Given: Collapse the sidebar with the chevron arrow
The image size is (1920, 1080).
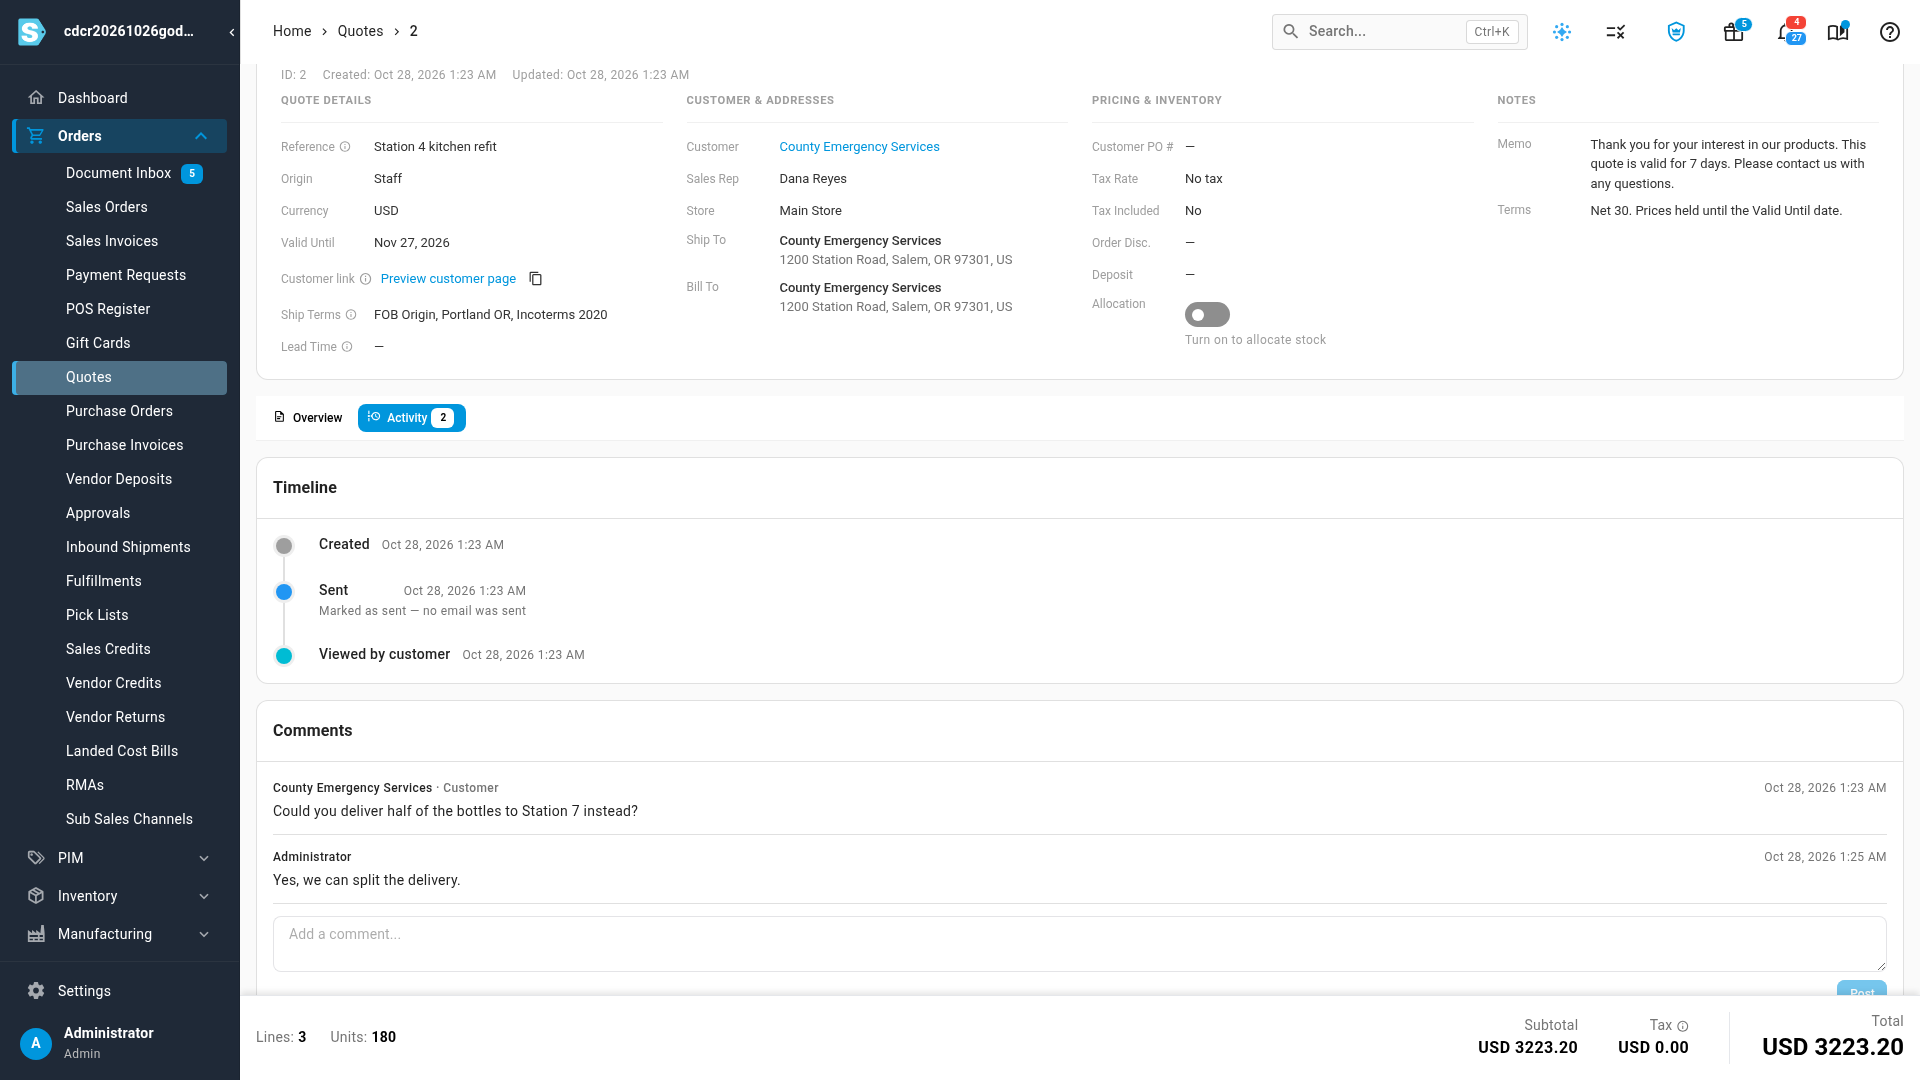Looking at the screenshot, I should (232, 32).
